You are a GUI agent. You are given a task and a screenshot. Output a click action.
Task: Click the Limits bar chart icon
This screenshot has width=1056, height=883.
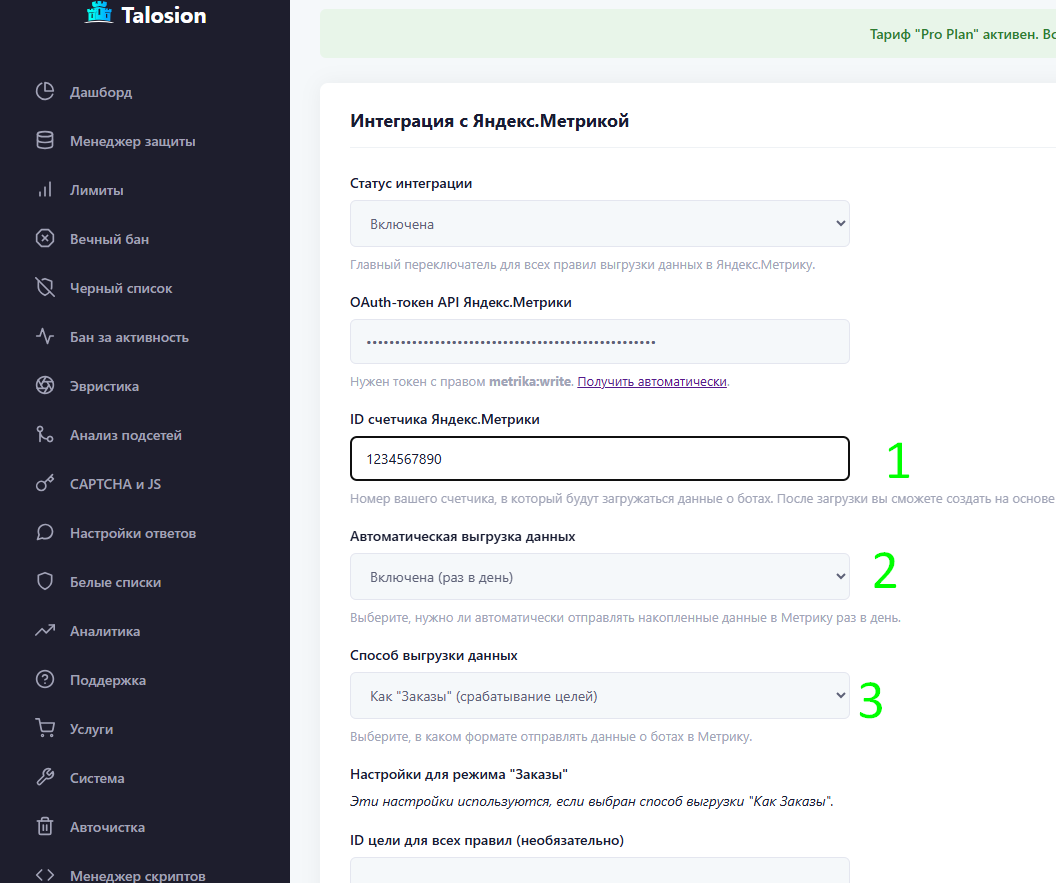pos(45,190)
